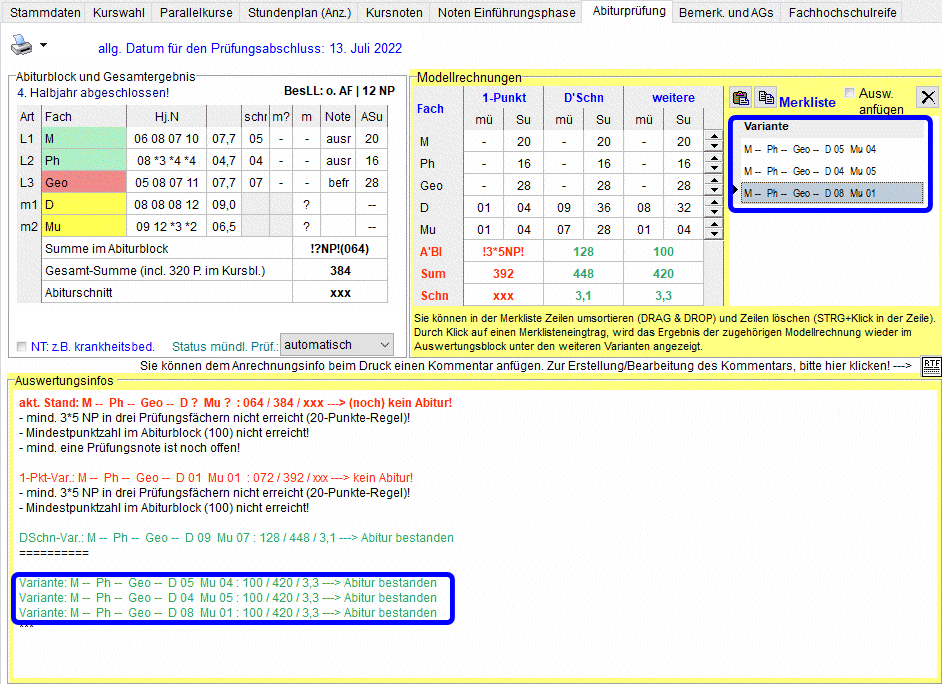Screen dimensions: 942x684
Task: Click the spinner stepper for row Mu
Action: 713,230
